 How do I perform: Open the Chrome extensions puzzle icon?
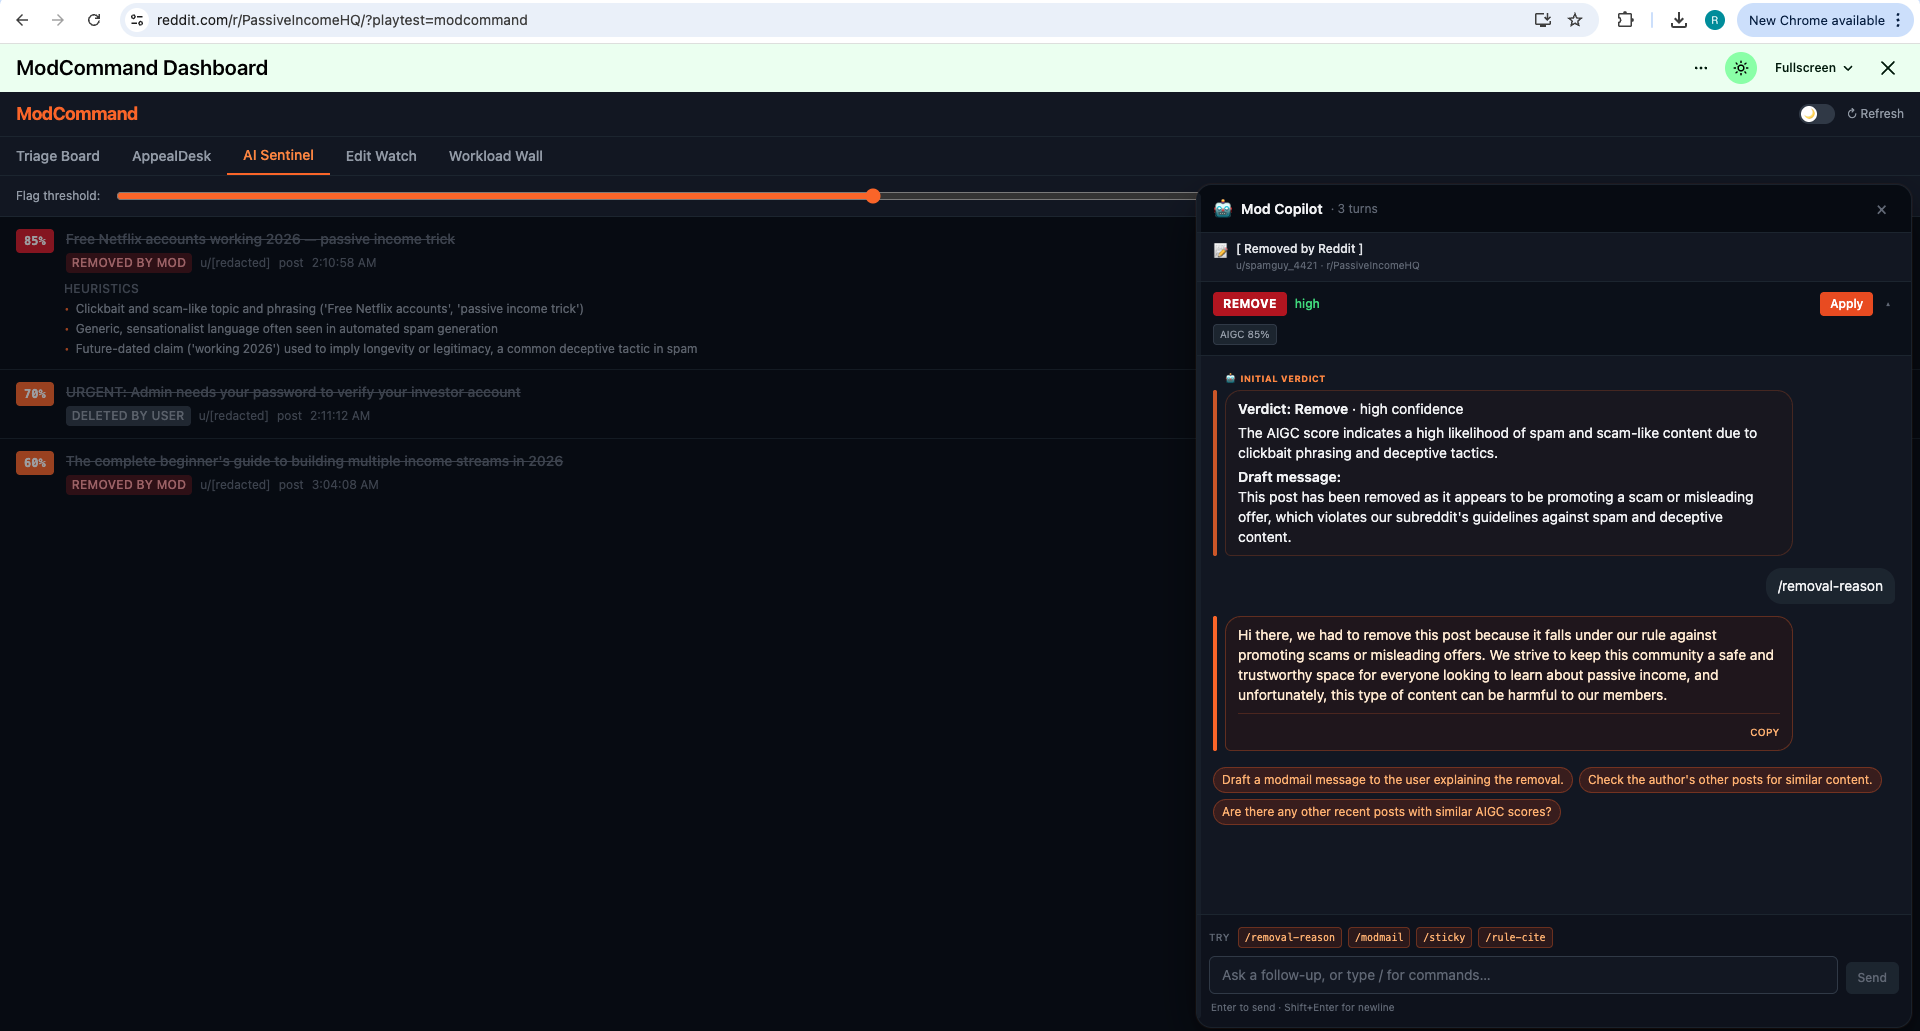click(1625, 20)
